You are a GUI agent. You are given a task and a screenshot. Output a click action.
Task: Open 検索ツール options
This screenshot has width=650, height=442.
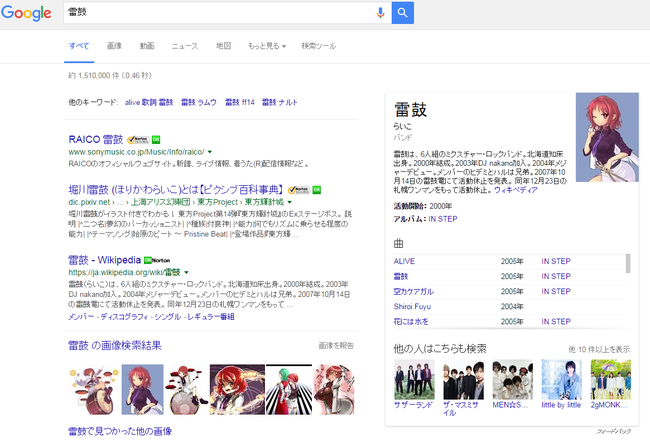click(318, 46)
